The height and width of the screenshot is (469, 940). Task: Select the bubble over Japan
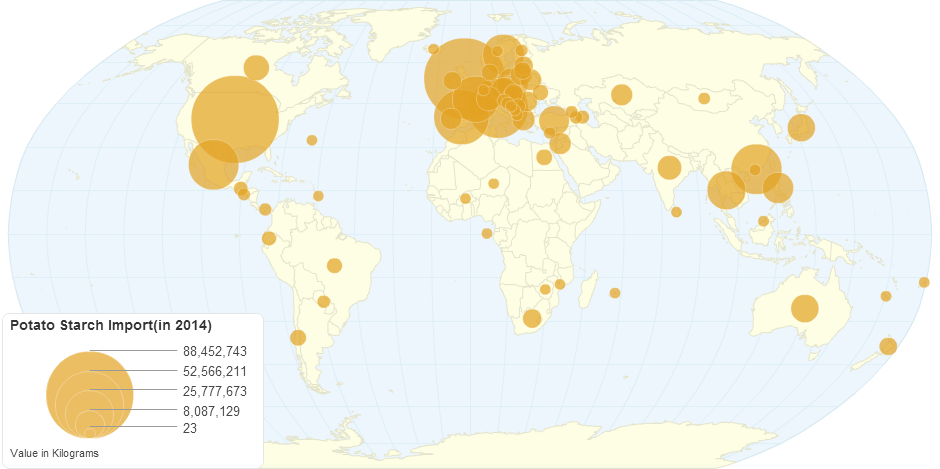pos(800,127)
